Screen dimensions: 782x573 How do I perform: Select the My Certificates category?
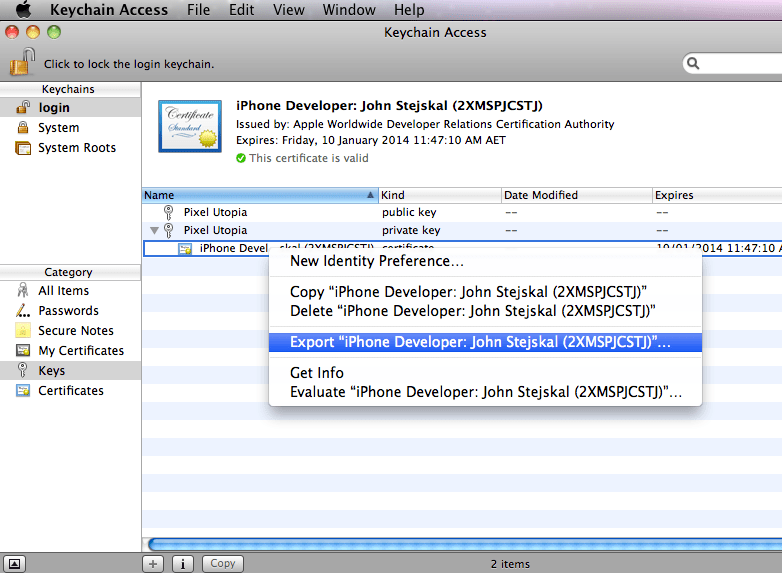[70, 350]
